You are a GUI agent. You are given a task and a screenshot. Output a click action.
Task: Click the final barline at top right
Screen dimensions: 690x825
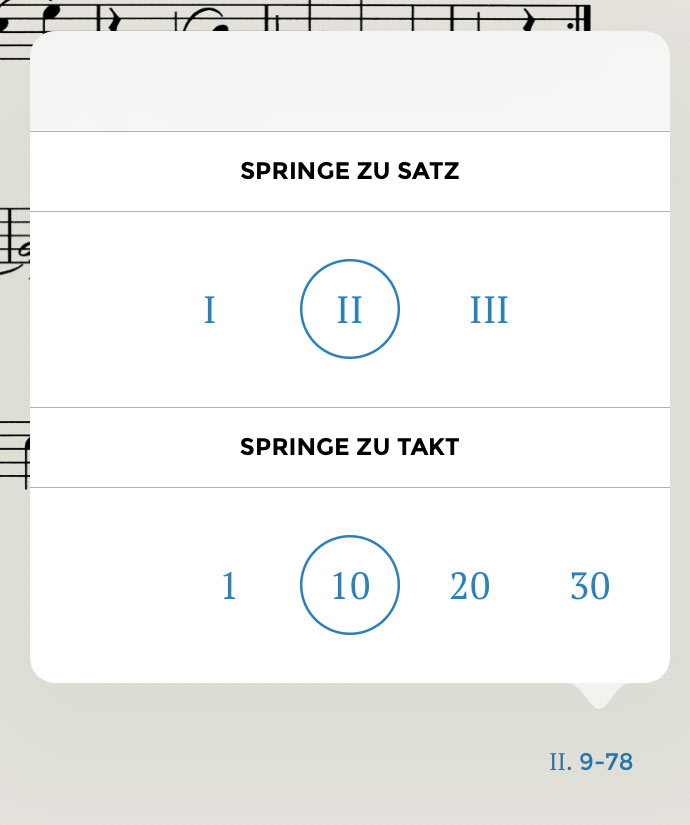583,16
